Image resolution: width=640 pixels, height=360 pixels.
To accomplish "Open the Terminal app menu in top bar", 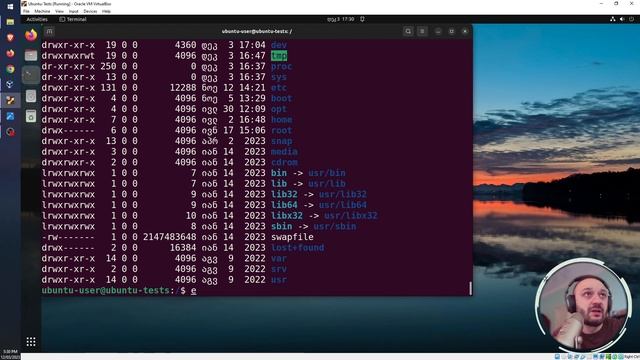I will click(x=73, y=19).
